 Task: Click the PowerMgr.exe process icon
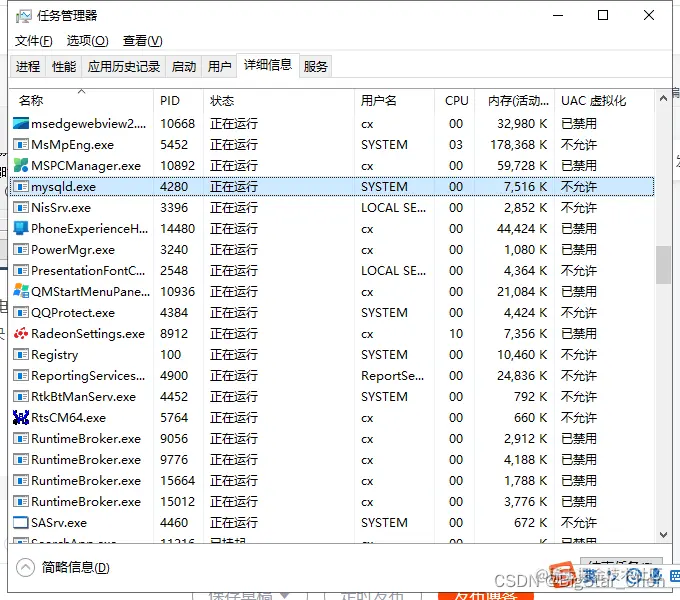tap(21, 249)
